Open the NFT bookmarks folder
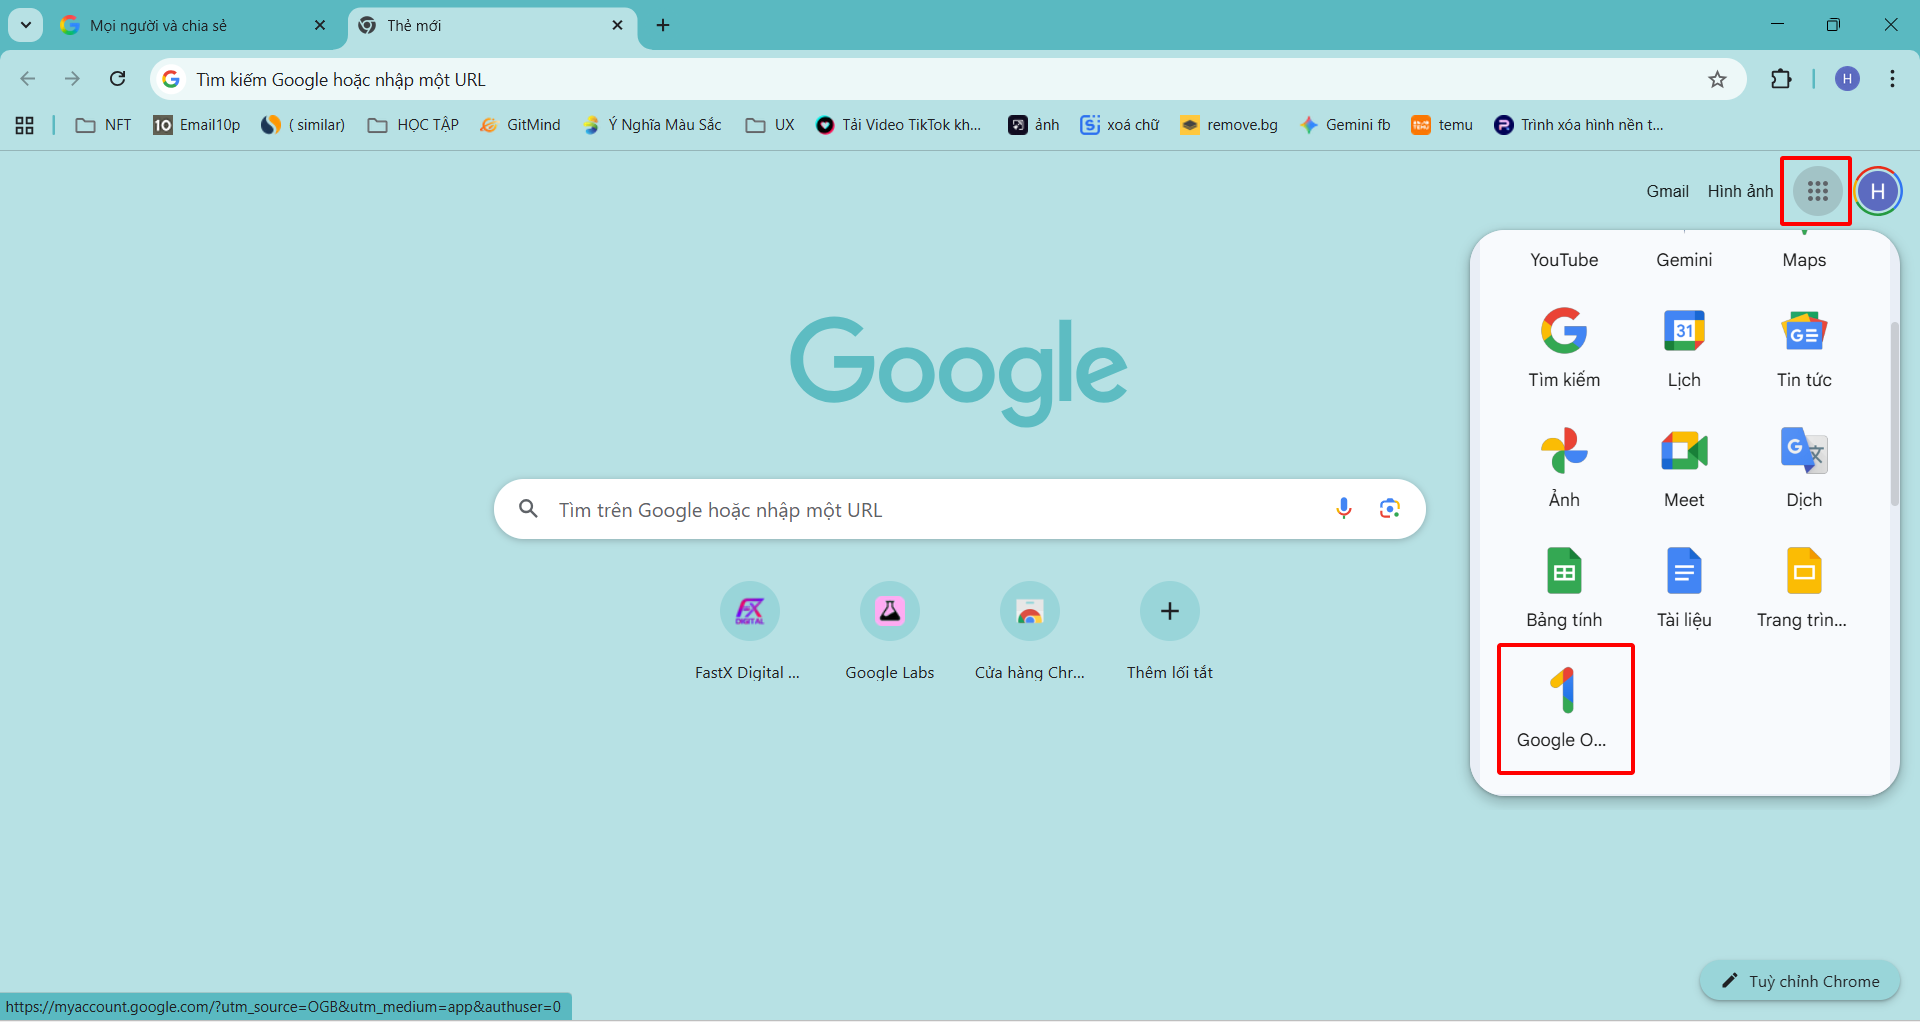The image size is (1920, 1022). [103, 125]
